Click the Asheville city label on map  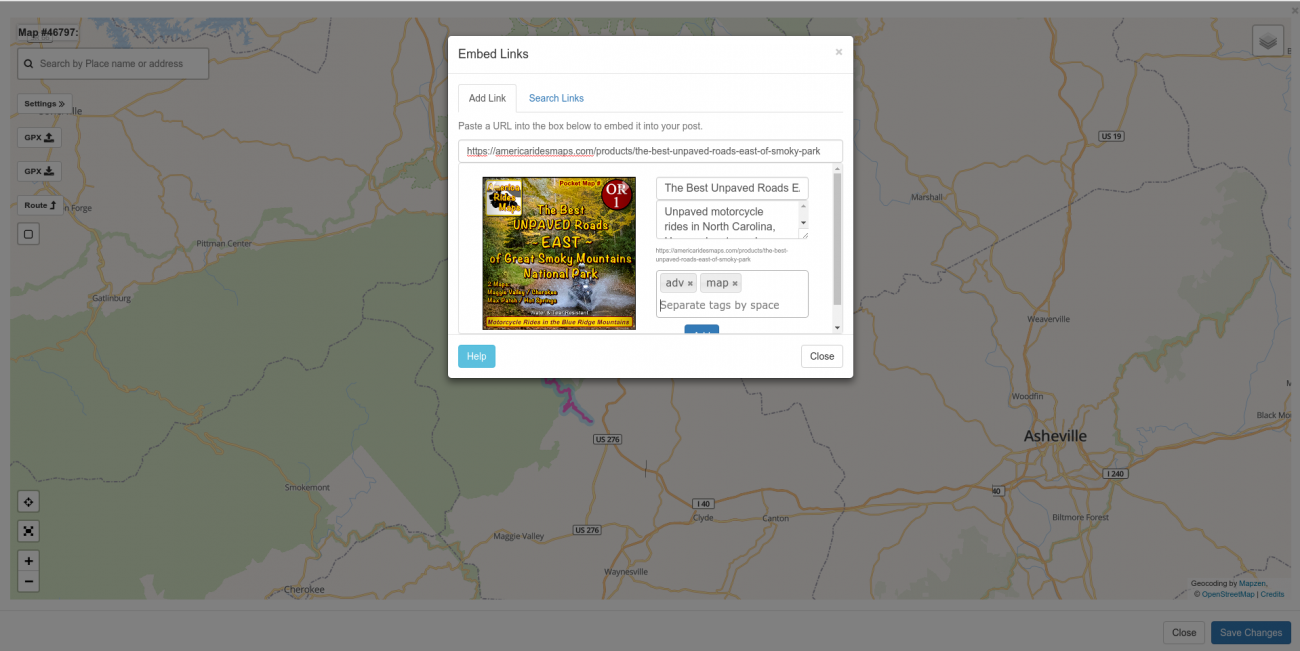tap(1055, 436)
